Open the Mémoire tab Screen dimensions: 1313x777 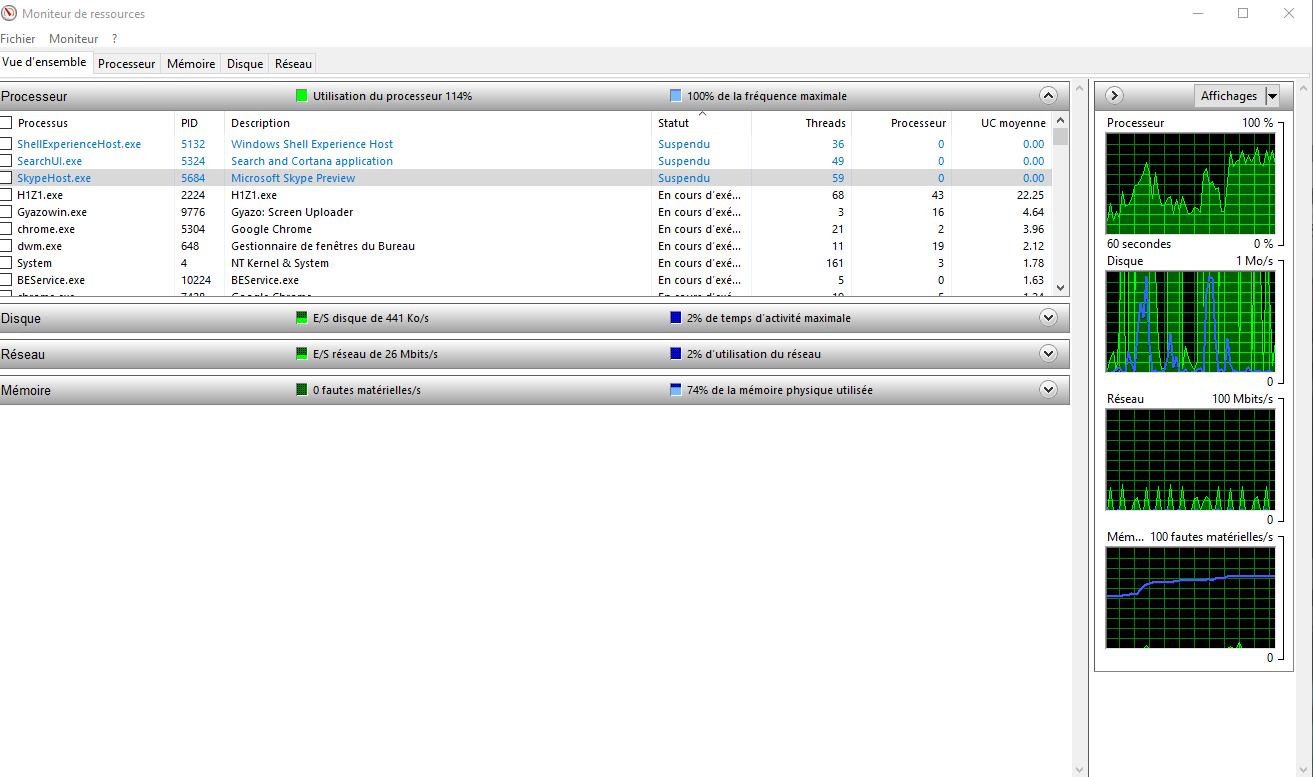(191, 64)
